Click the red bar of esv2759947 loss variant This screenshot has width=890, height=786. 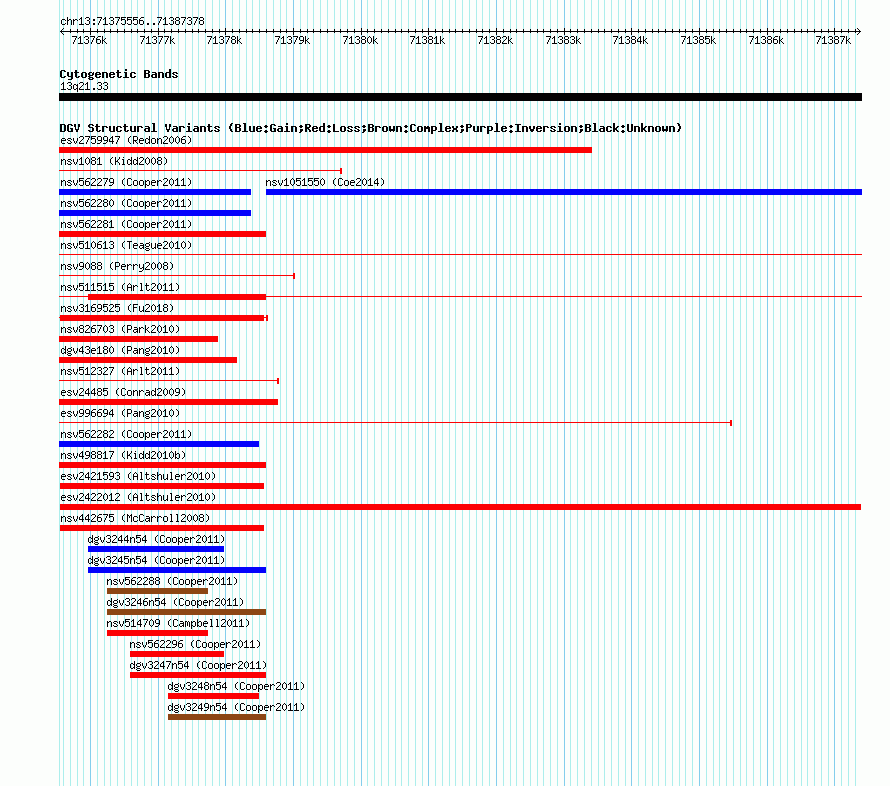326,150
